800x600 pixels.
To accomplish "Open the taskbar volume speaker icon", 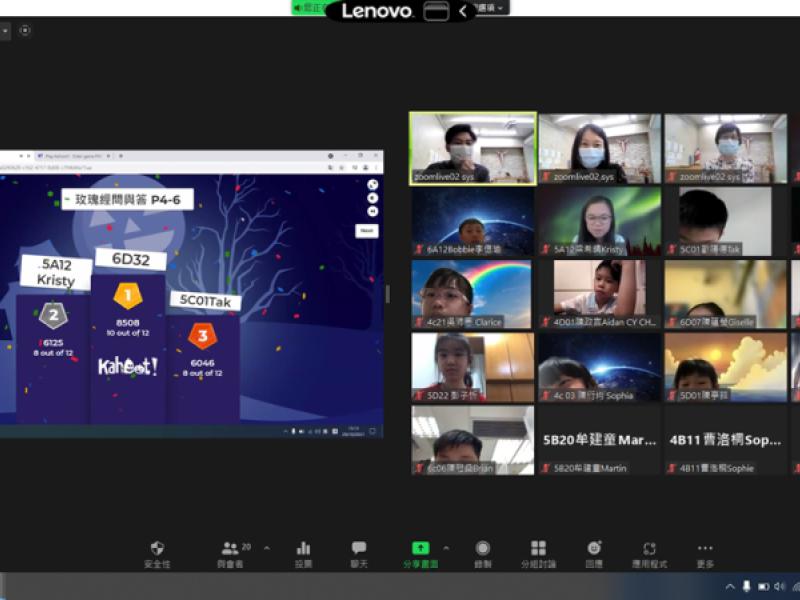I will pos(780,586).
